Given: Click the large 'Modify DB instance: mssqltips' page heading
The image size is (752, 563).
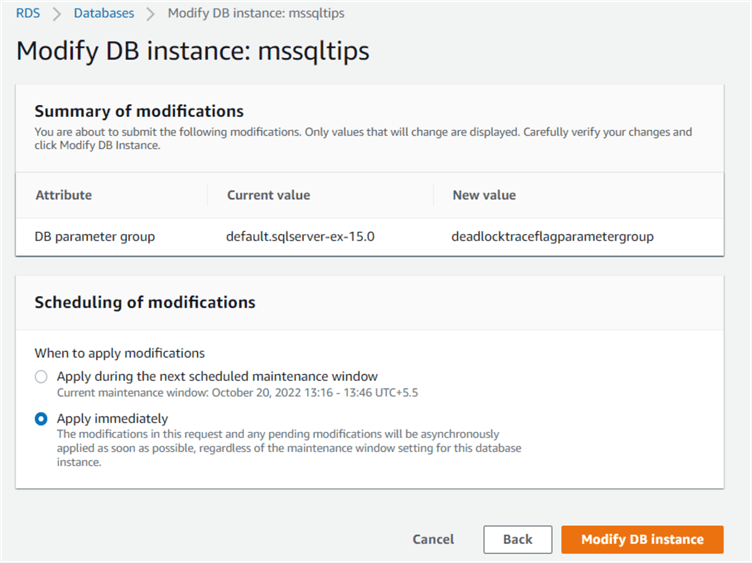Looking at the screenshot, I should pyautogui.click(x=193, y=52).
